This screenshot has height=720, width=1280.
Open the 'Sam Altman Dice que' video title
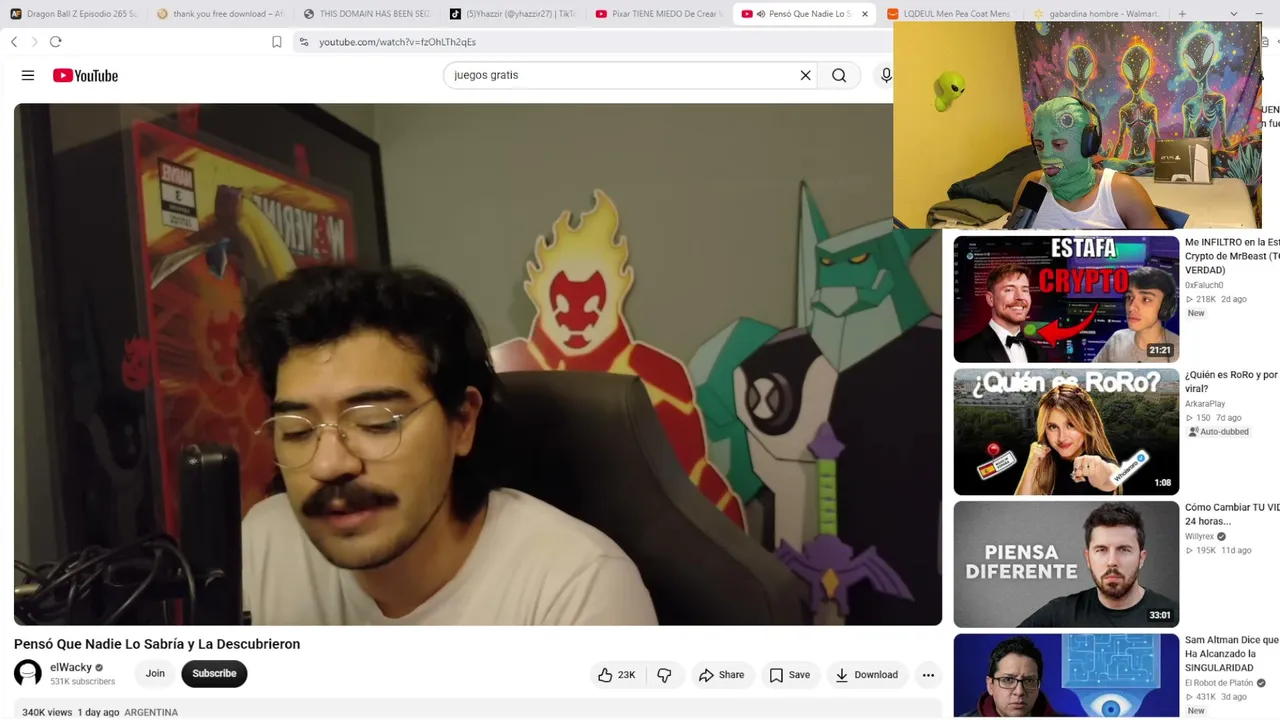1232,654
